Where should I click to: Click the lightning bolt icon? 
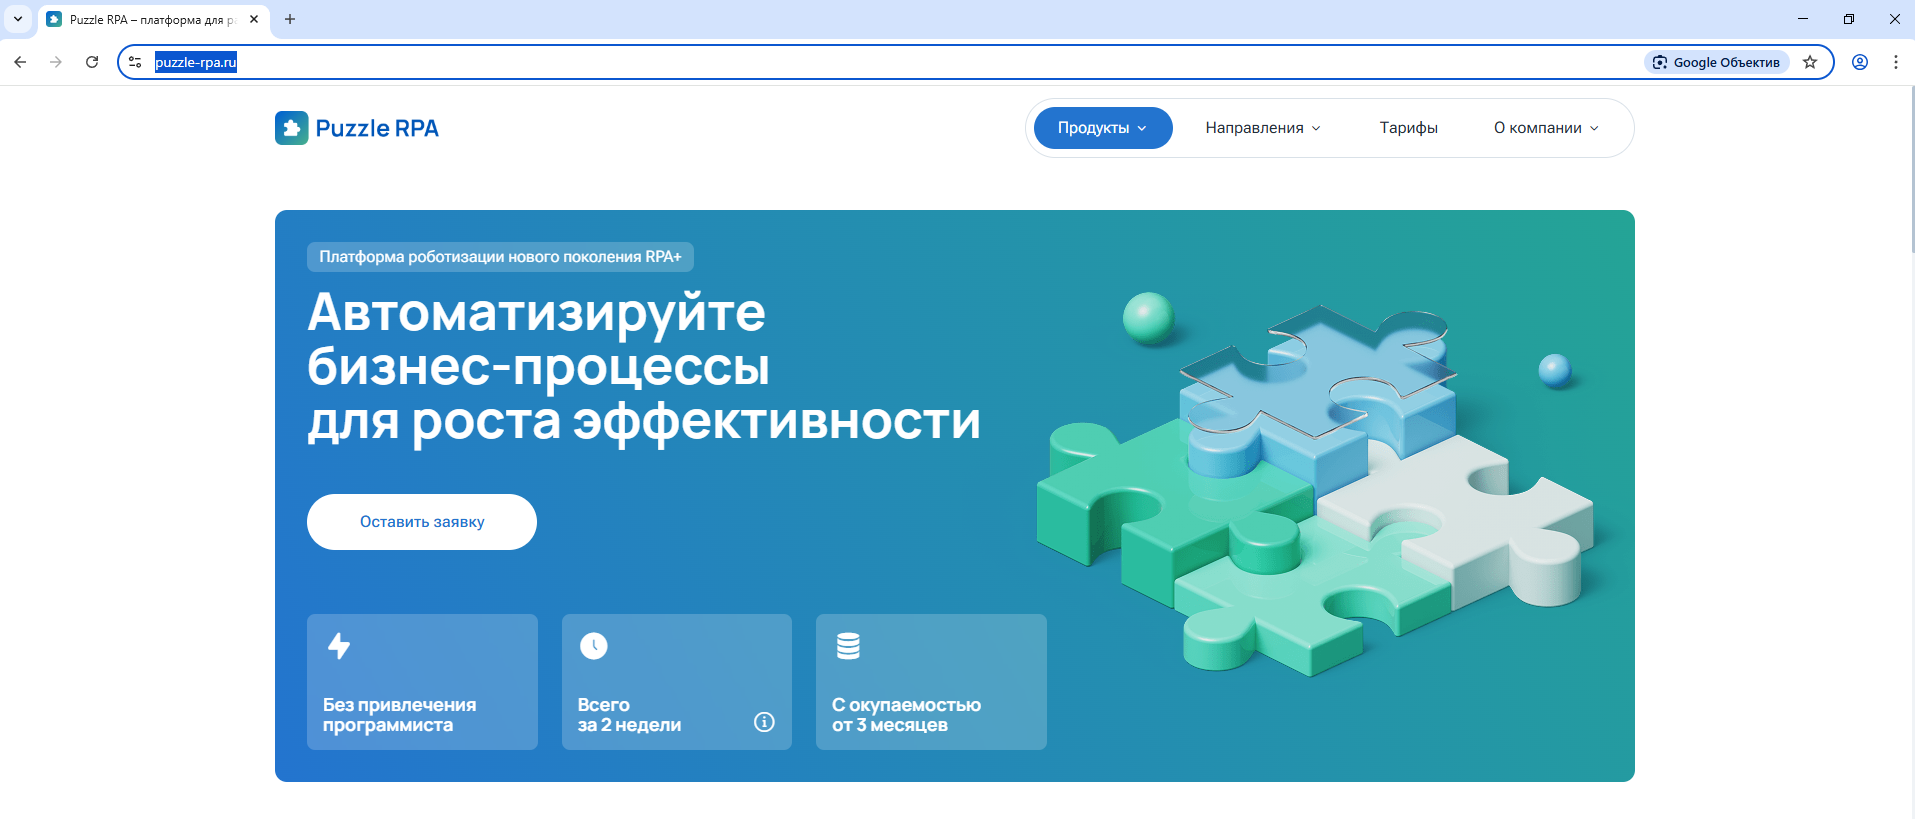click(x=339, y=646)
